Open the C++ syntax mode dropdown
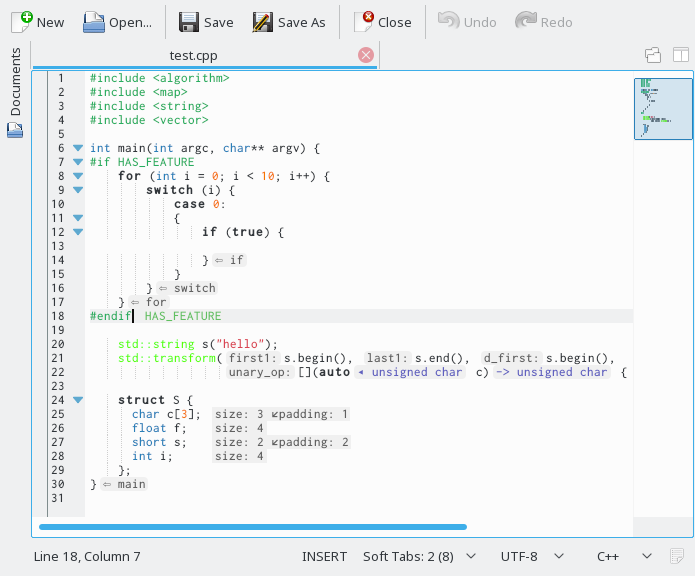This screenshot has height=576, width=695. point(624,556)
